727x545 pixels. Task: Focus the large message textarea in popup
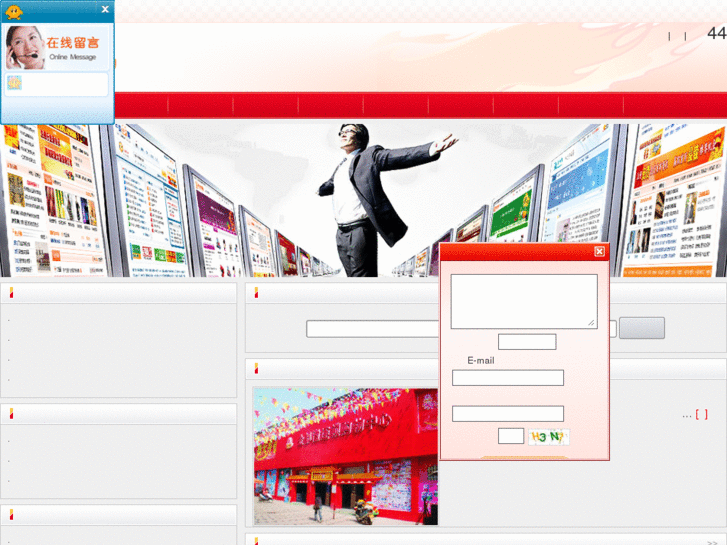point(524,301)
